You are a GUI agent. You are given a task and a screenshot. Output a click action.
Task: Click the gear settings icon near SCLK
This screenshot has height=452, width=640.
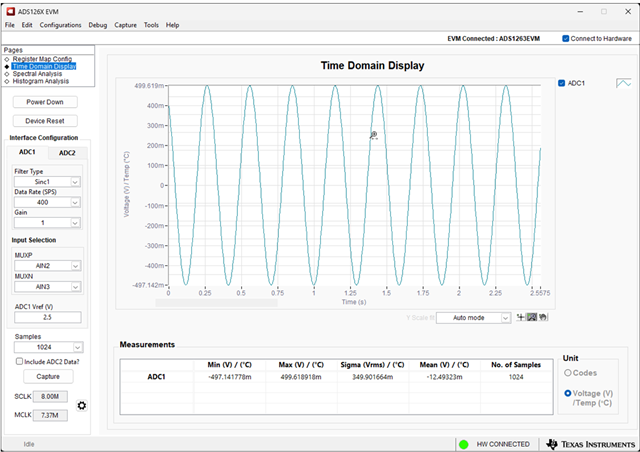(82, 405)
